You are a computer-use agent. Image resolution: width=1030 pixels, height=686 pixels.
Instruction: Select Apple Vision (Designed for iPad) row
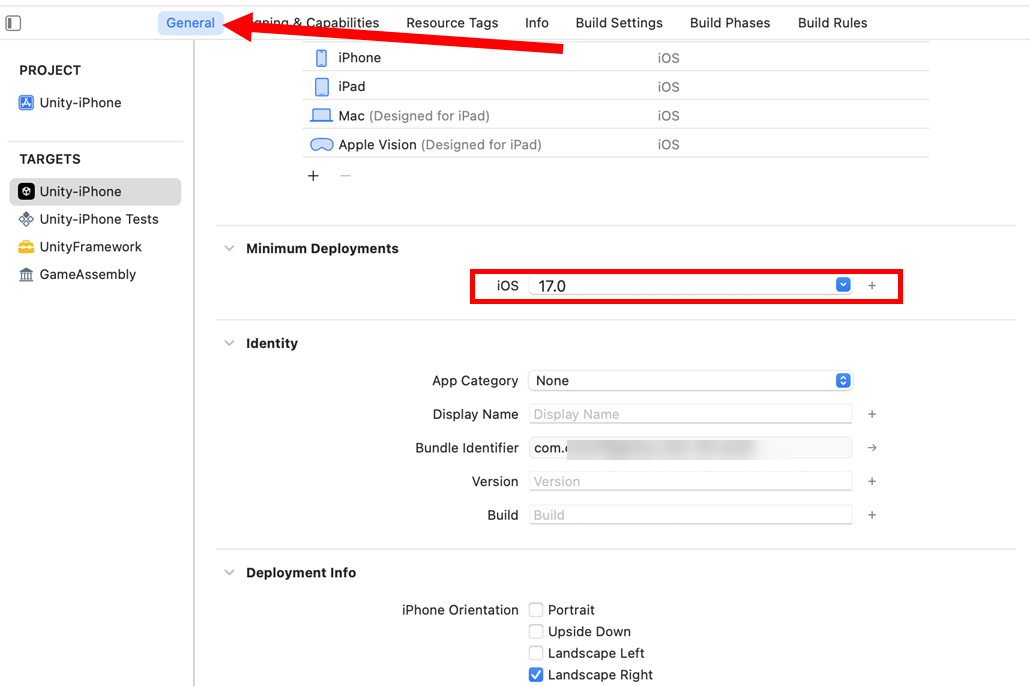tap(616, 145)
